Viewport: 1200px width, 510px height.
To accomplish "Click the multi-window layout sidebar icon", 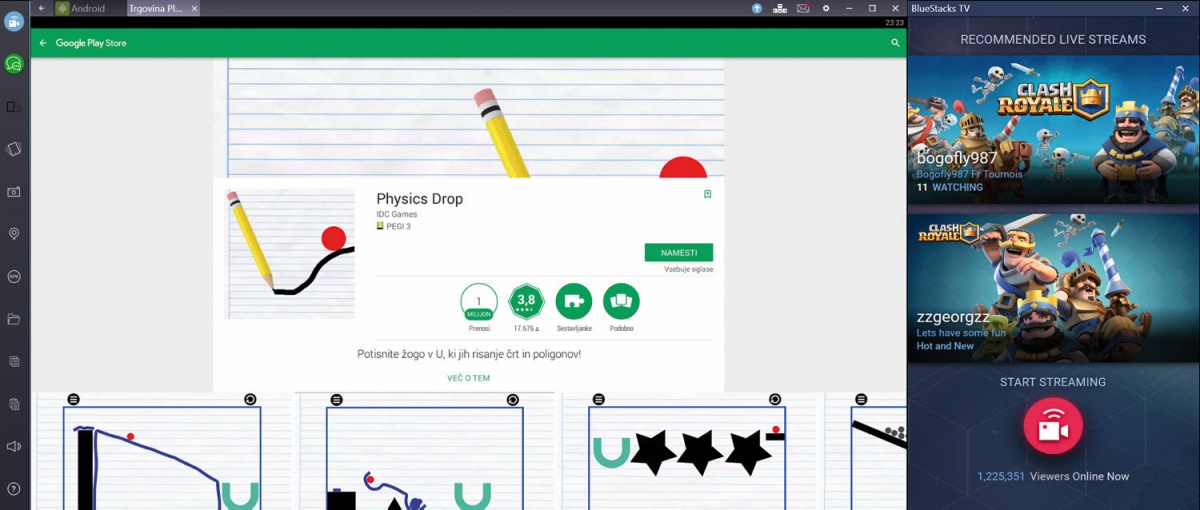I will 14,107.
